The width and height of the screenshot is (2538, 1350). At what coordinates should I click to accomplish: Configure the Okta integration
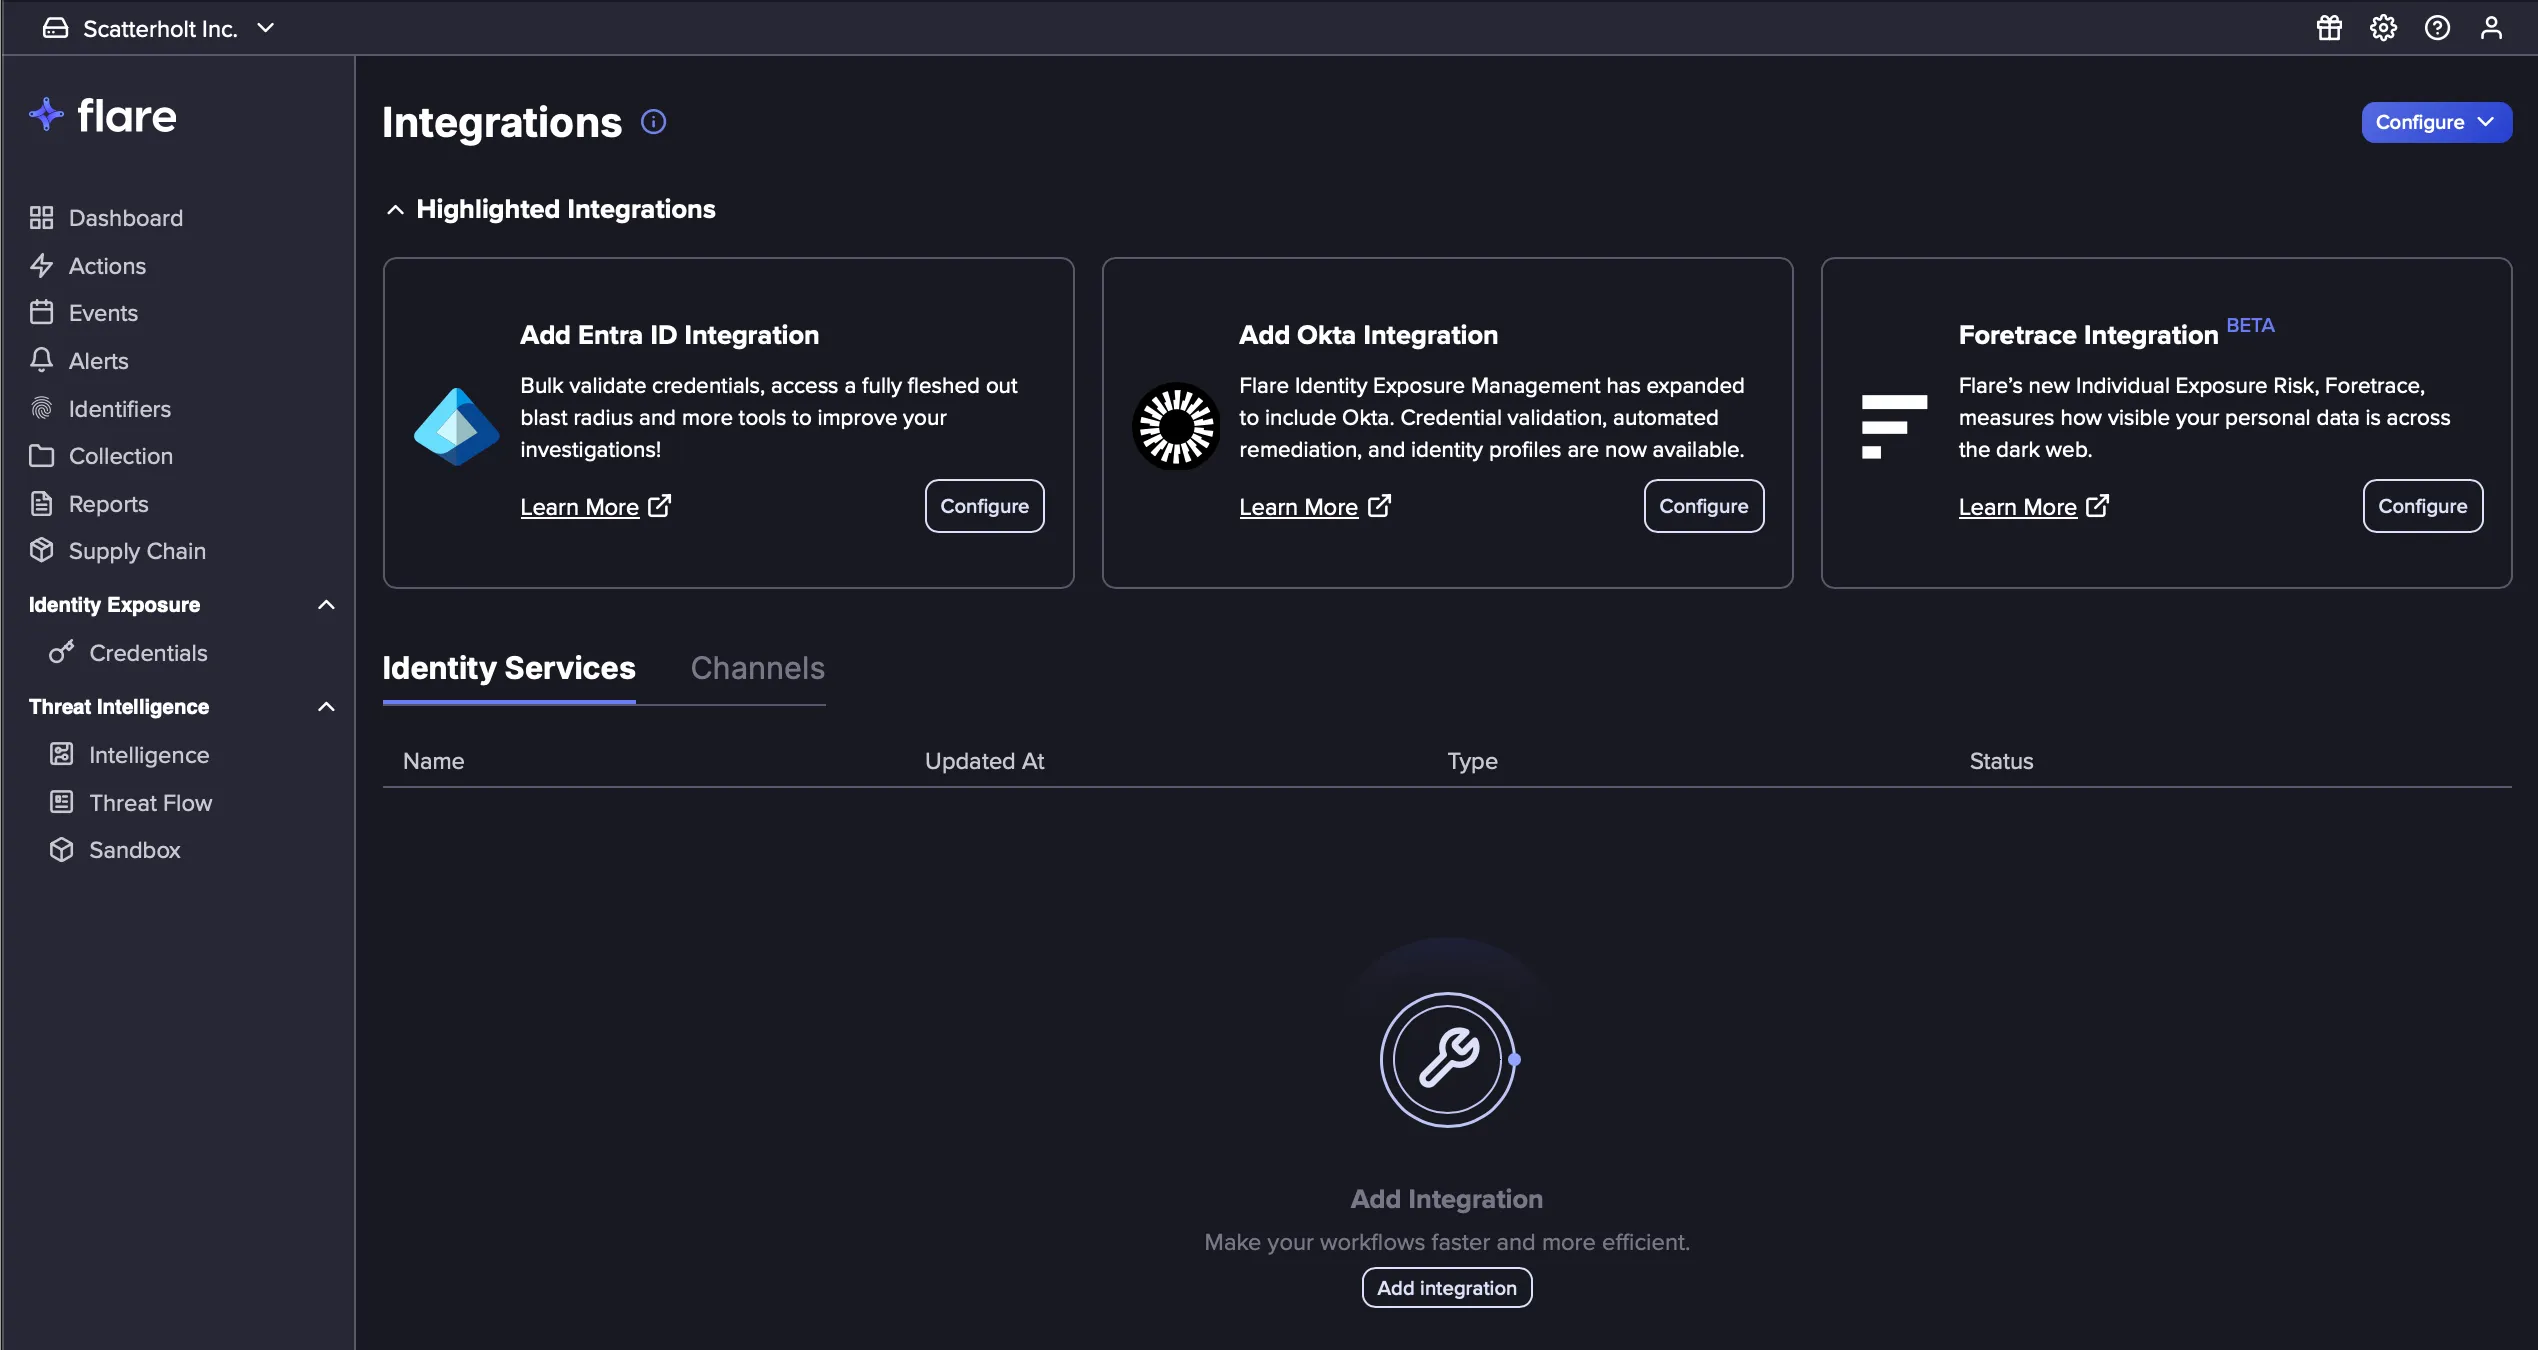[x=1704, y=506]
